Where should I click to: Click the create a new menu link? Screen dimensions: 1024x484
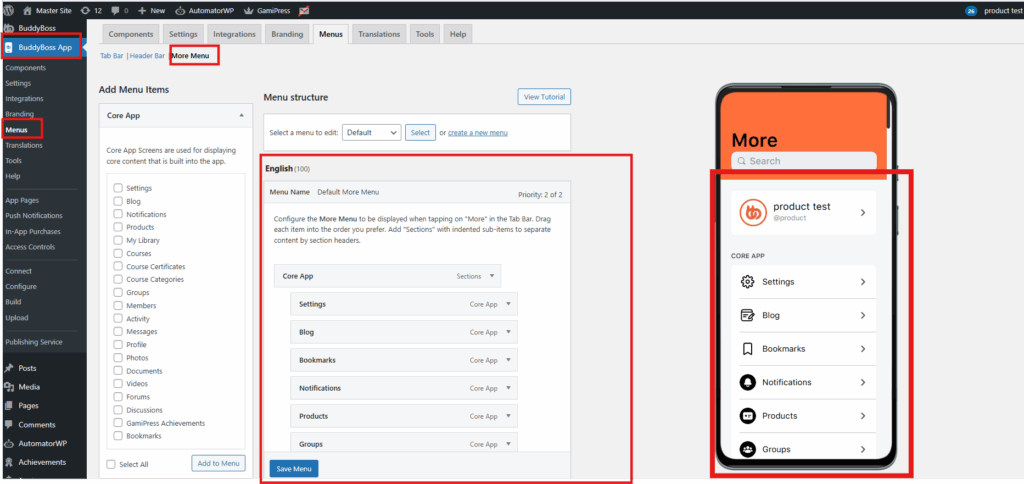click(x=477, y=133)
